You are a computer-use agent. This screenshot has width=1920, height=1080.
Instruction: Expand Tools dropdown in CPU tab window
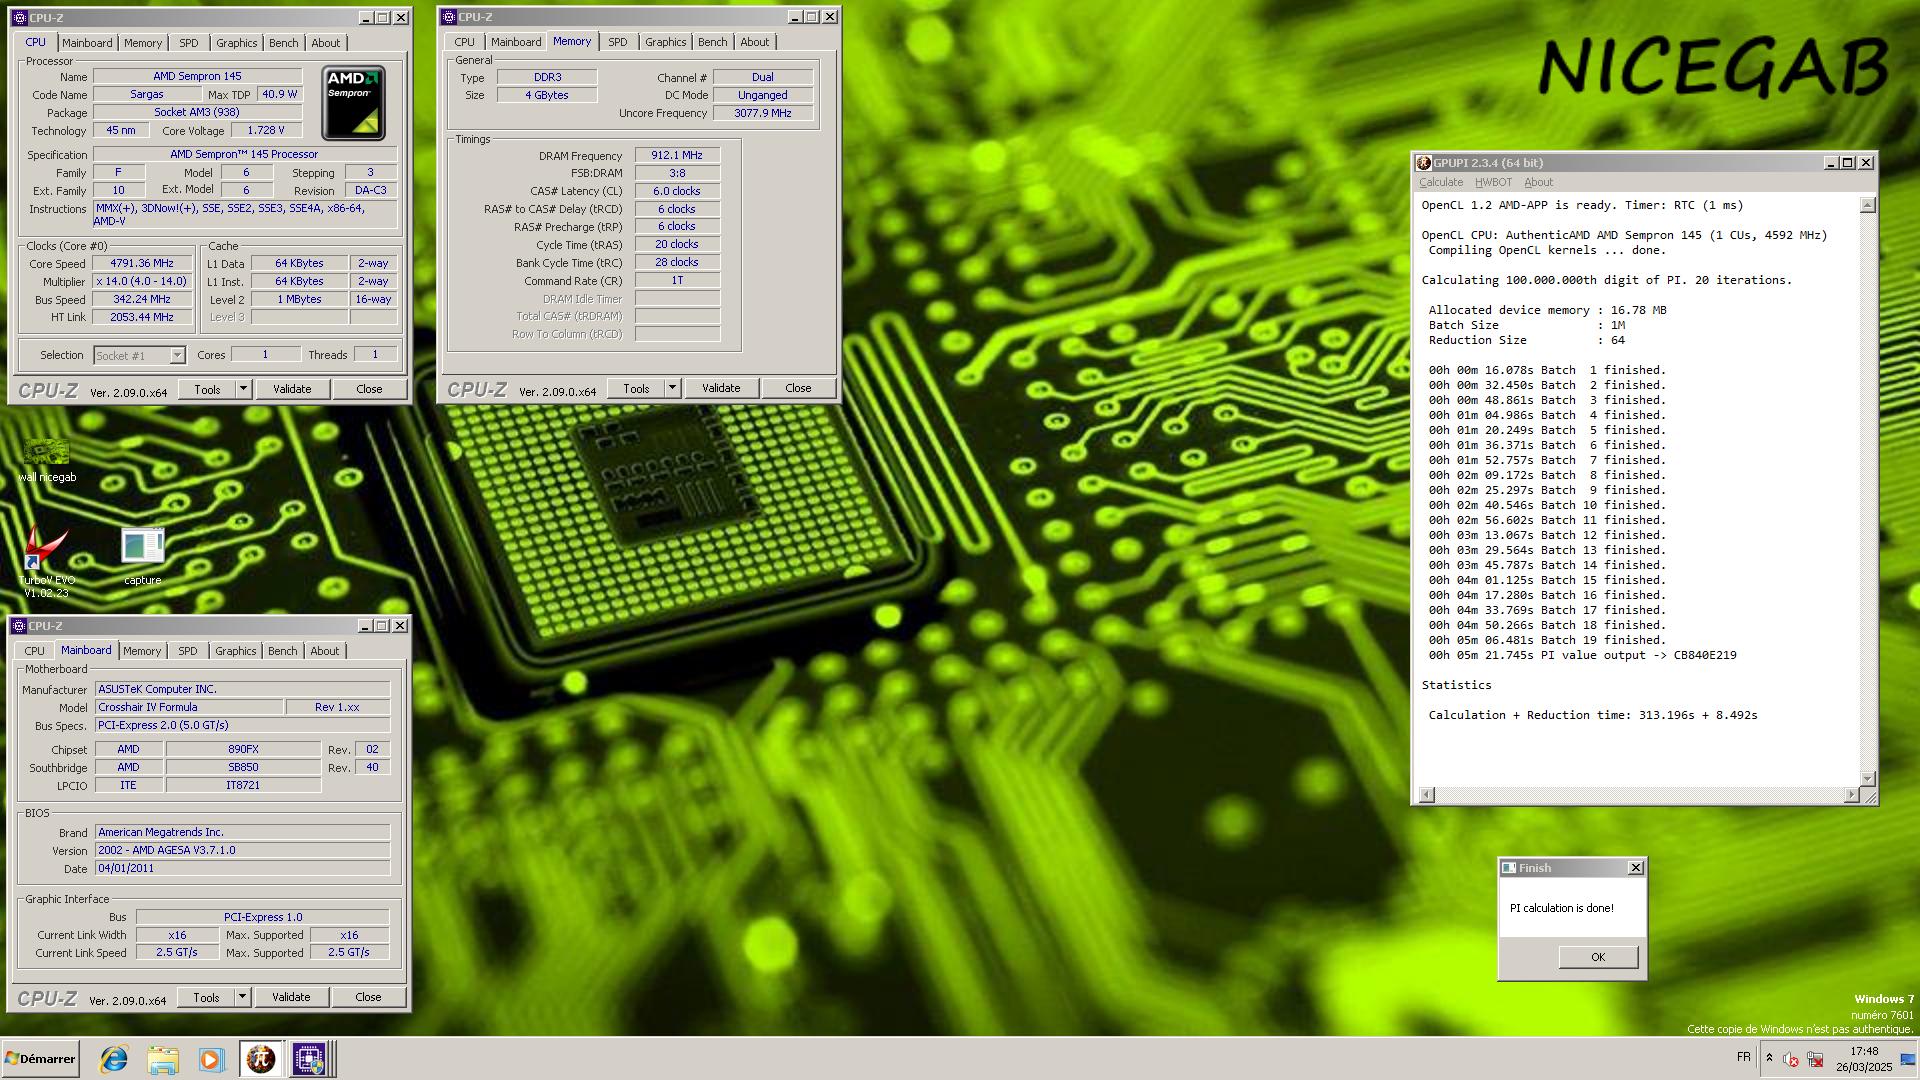tap(243, 389)
